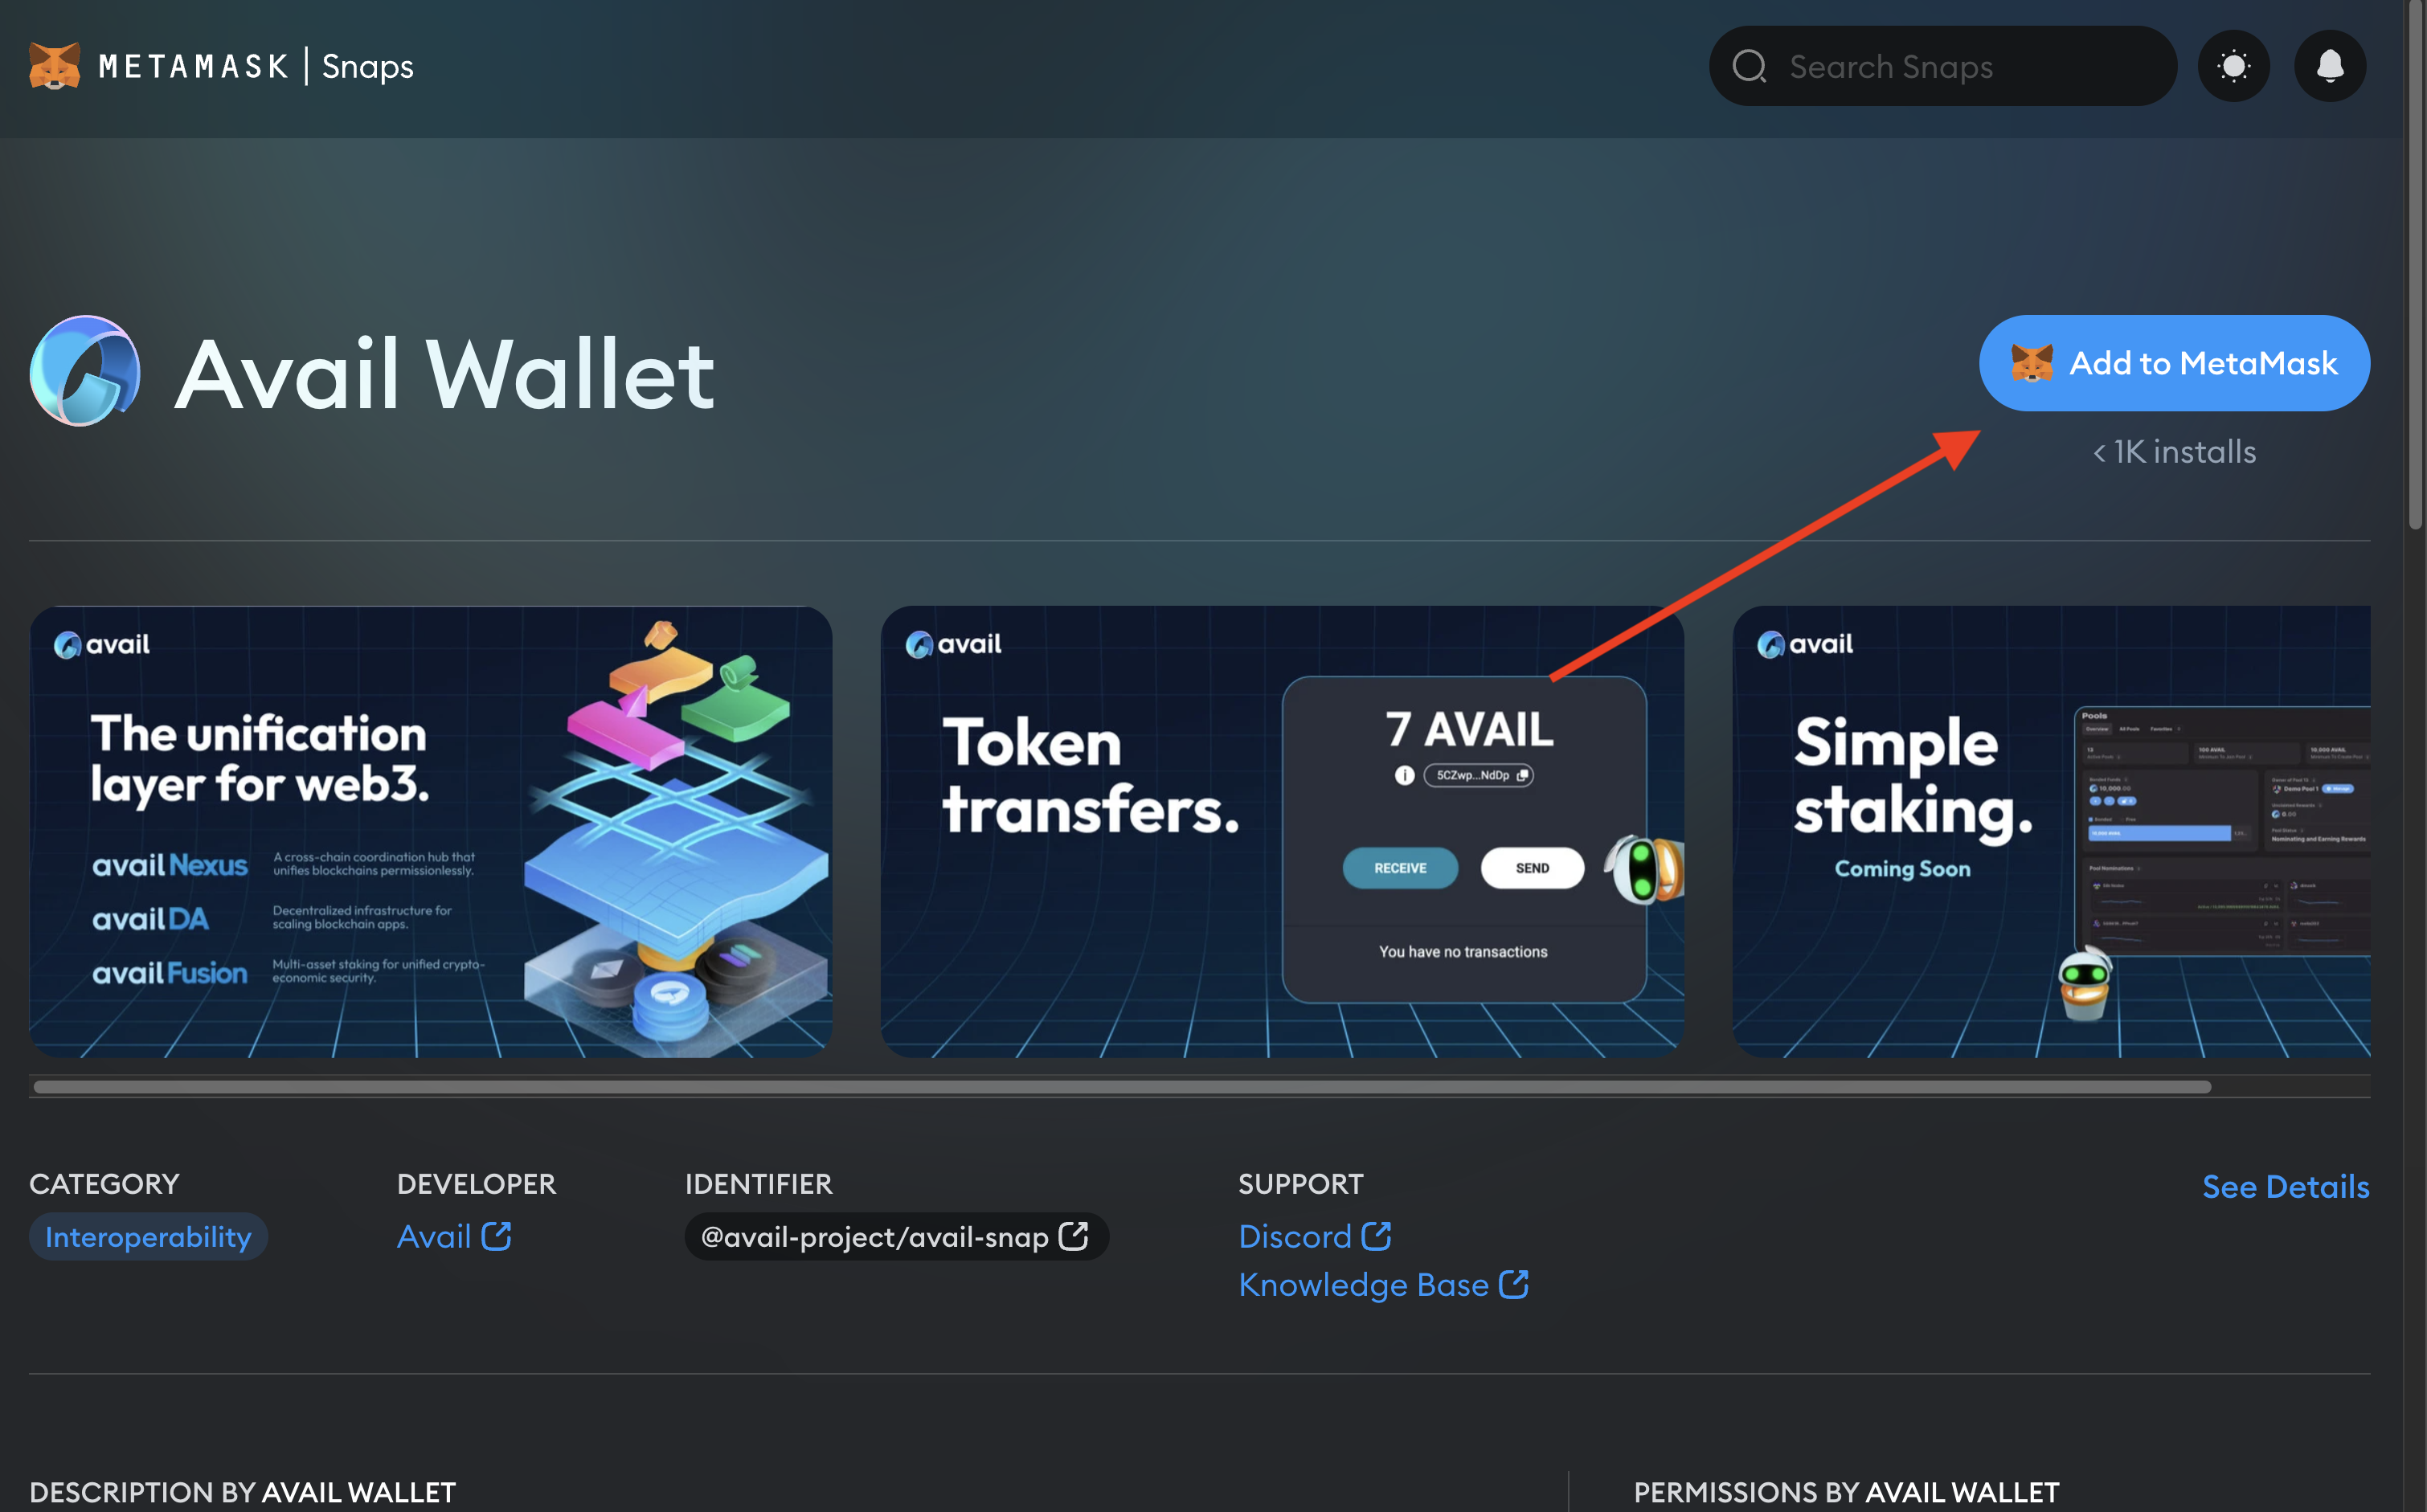Image resolution: width=2427 pixels, height=1512 pixels.
Task: Click the Avail Wallet snap logo
Action: pos(85,372)
